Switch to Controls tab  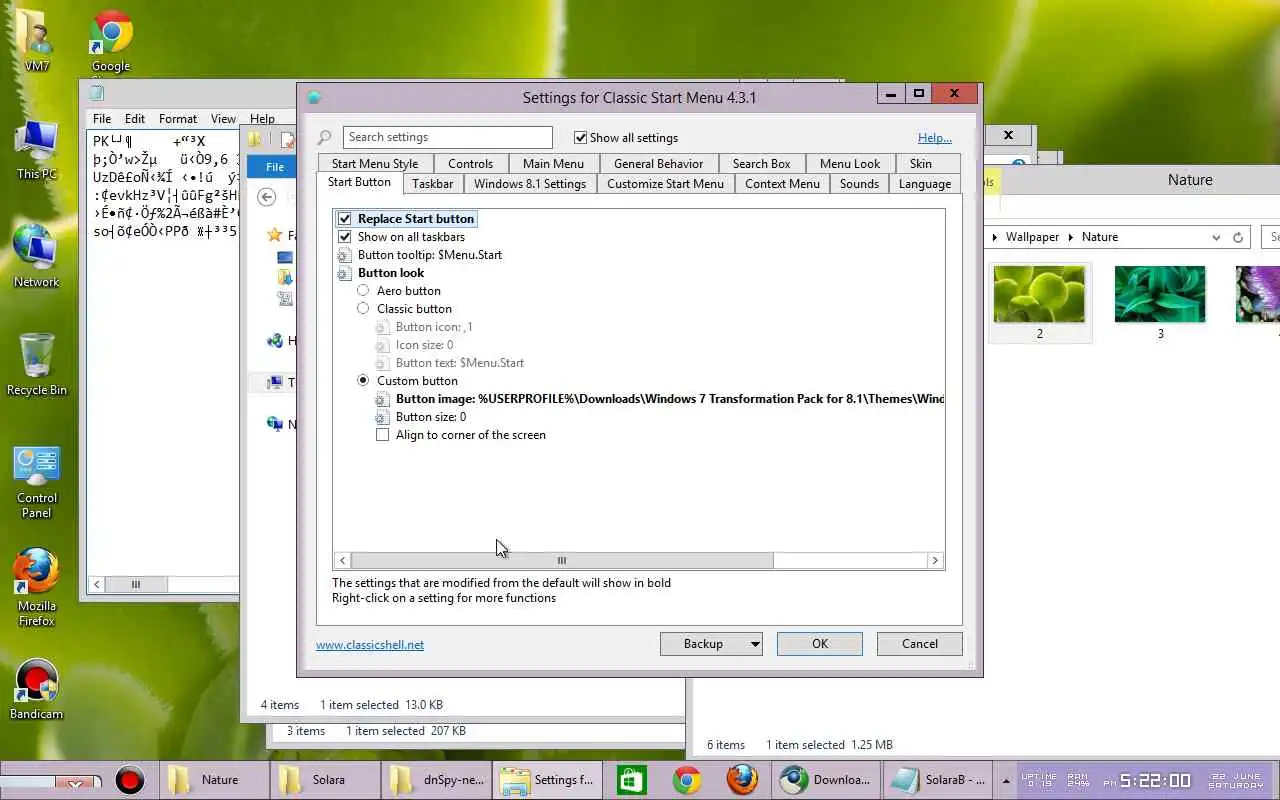click(470, 164)
